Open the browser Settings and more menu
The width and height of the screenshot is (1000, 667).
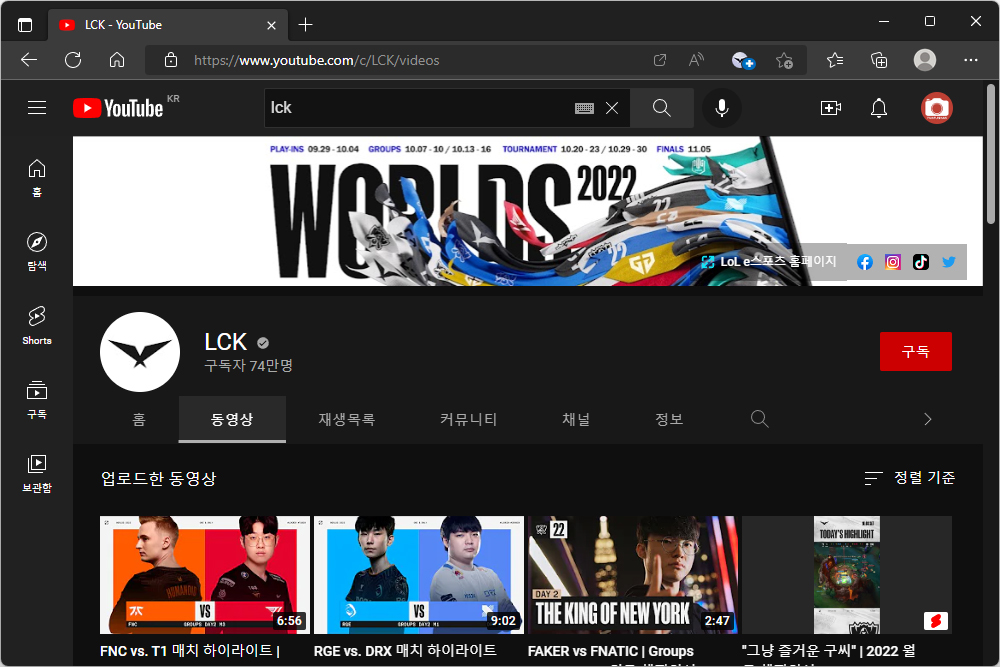pos(971,60)
